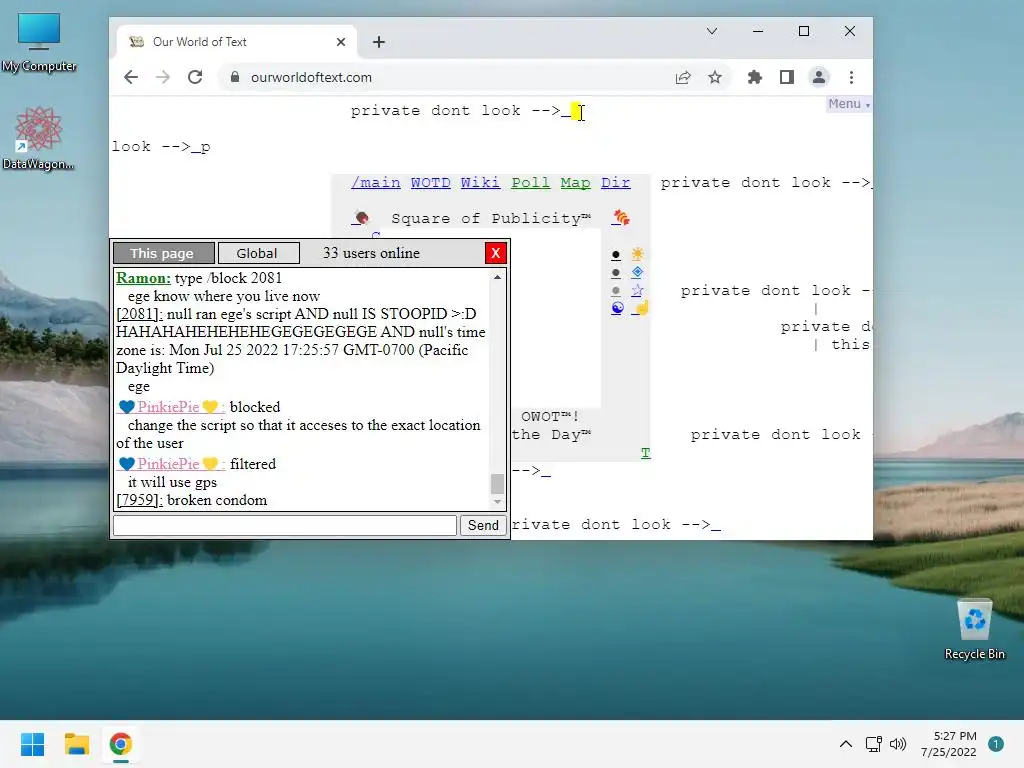Click the Square of Publicity heading text
Viewport: 1024px width, 768px height.
(491, 218)
